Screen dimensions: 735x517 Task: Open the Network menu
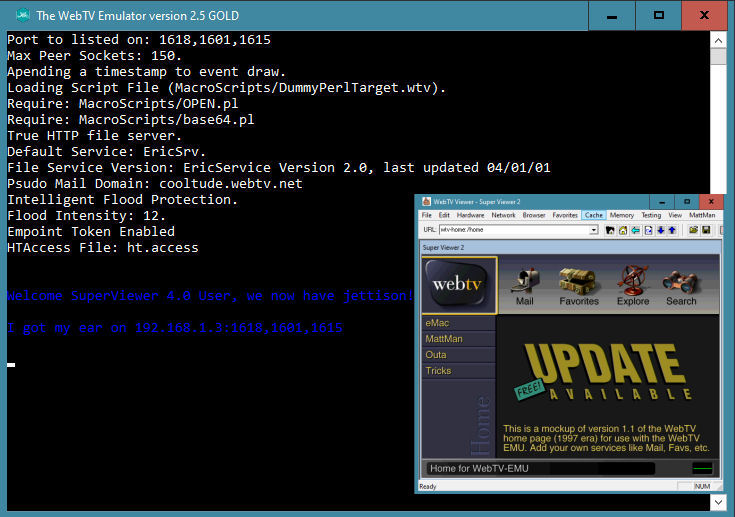pos(503,215)
